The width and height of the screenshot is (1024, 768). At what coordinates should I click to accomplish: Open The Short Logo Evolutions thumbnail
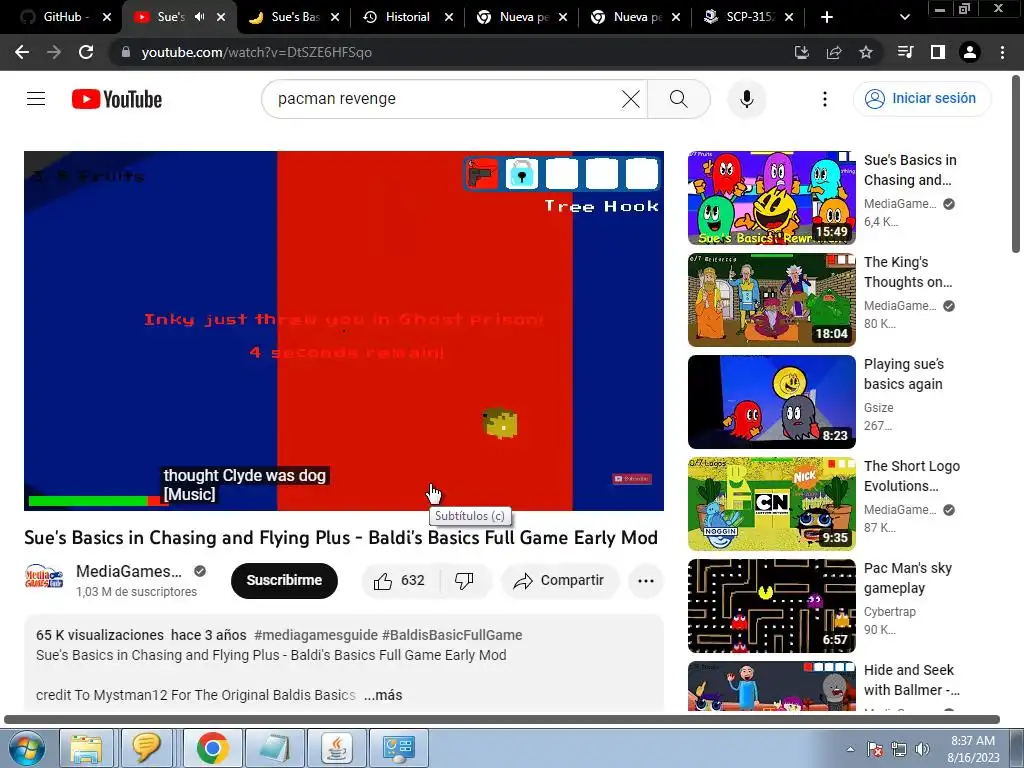(771, 504)
